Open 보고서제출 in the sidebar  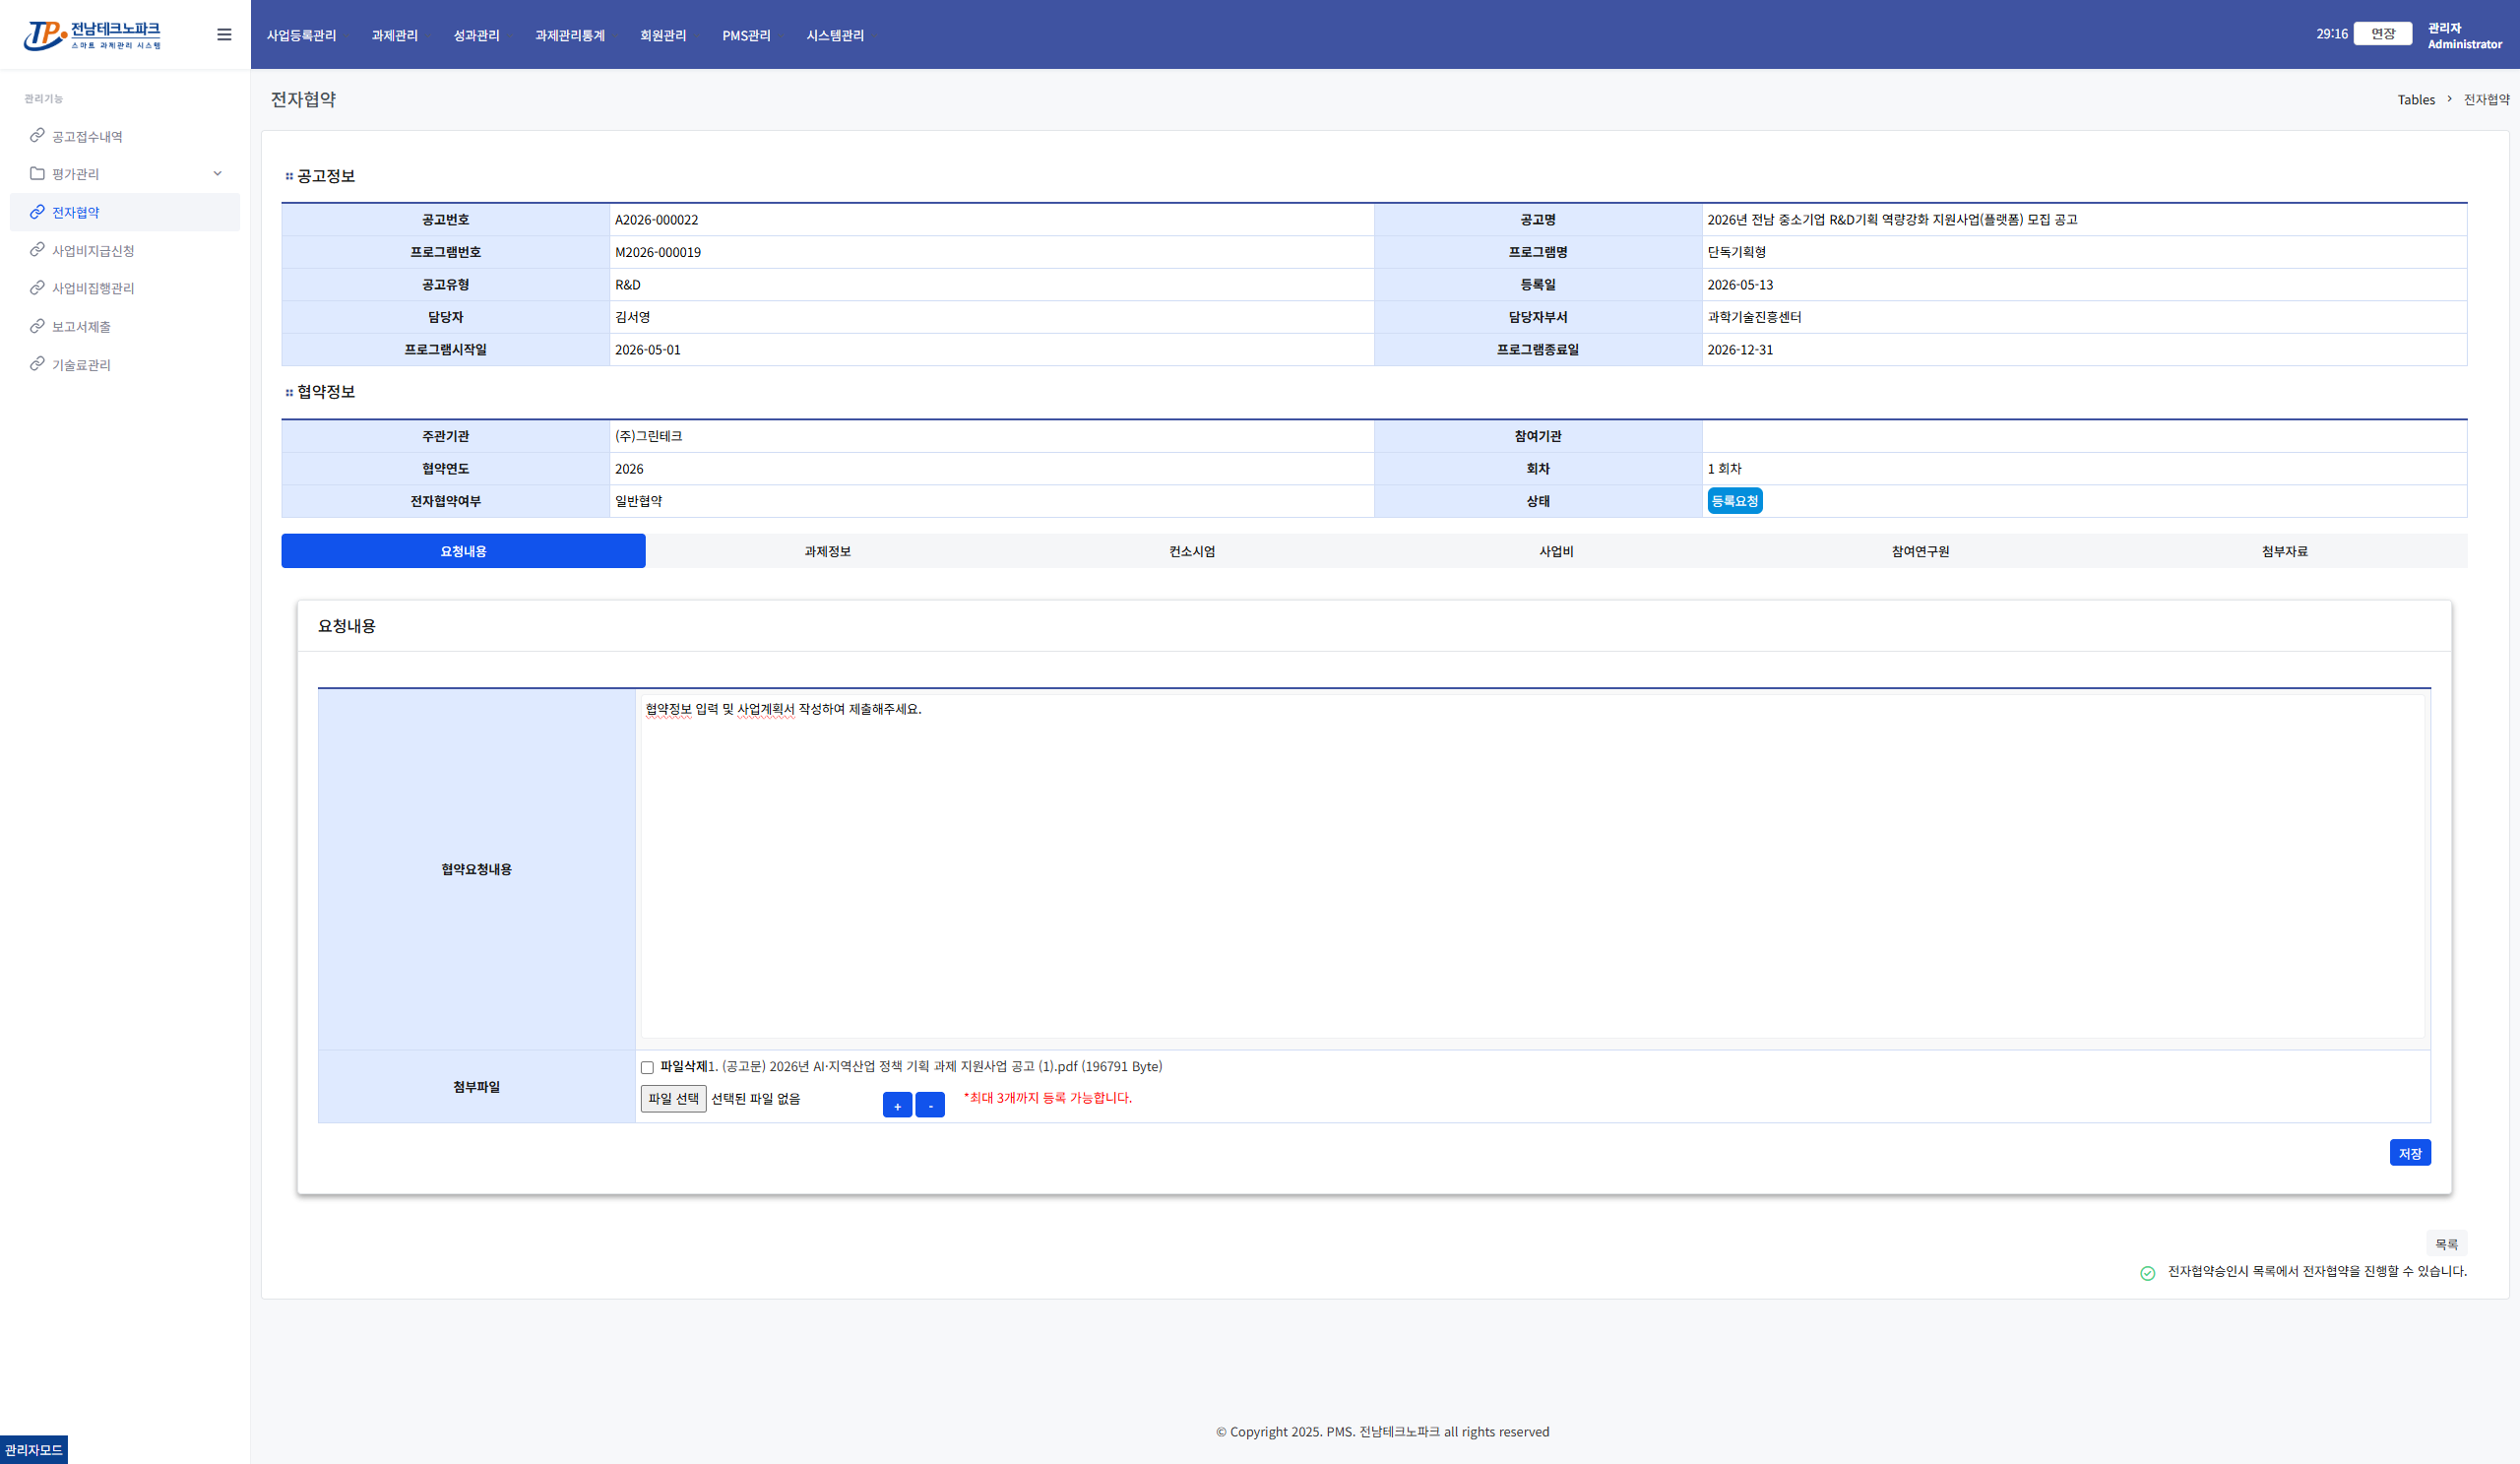pyautogui.click(x=81, y=326)
